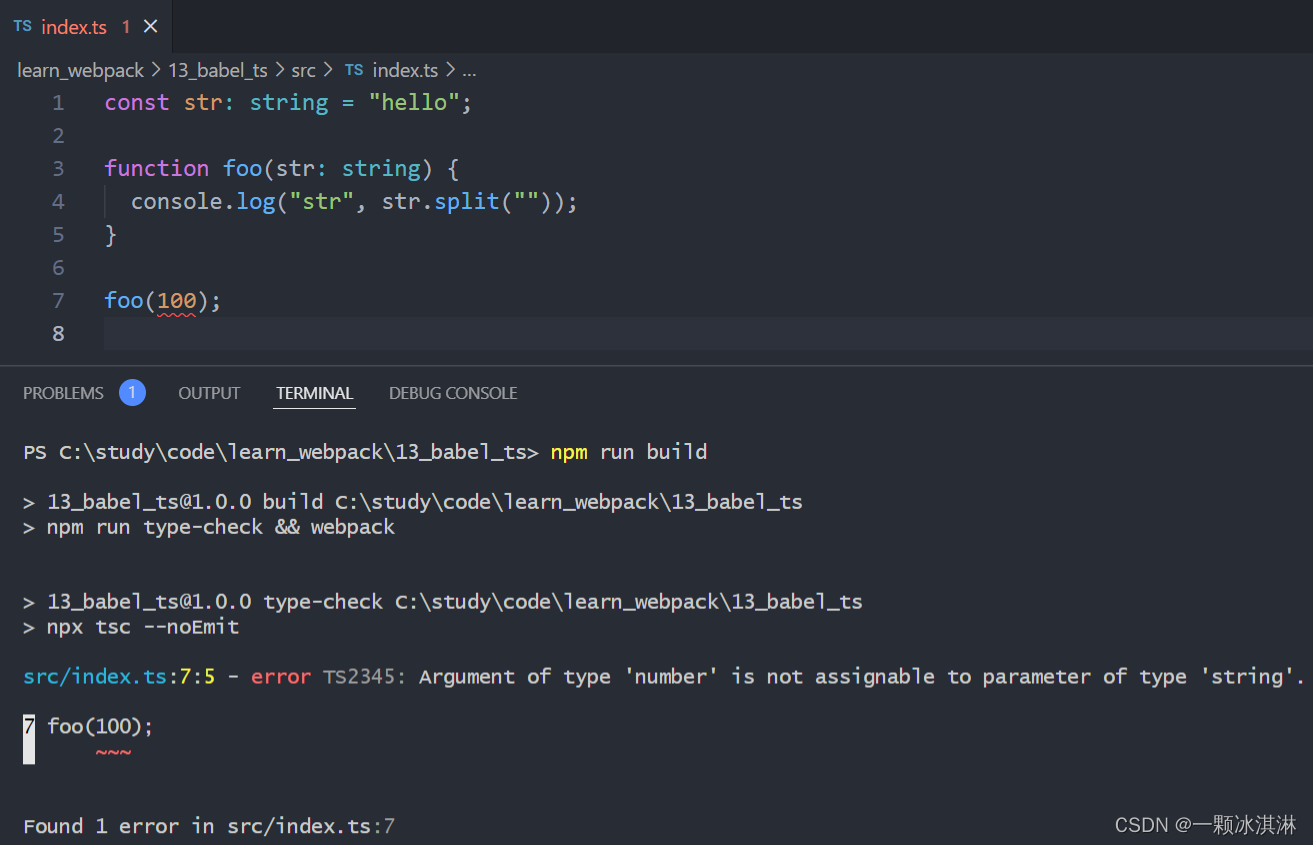Open src/index.ts:7:5 error link in terminal
This screenshot has width=1313, height=845.
pos(120,677)
